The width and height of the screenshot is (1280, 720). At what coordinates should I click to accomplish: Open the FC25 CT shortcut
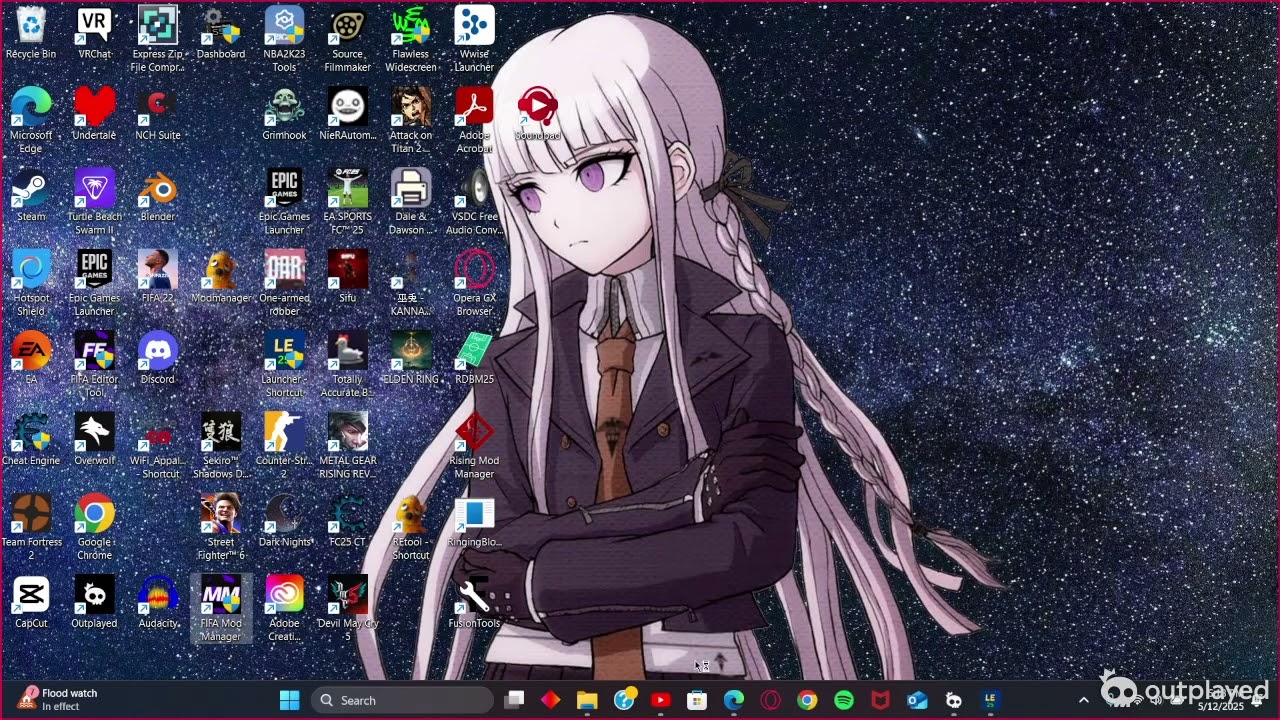click(347, 519)
